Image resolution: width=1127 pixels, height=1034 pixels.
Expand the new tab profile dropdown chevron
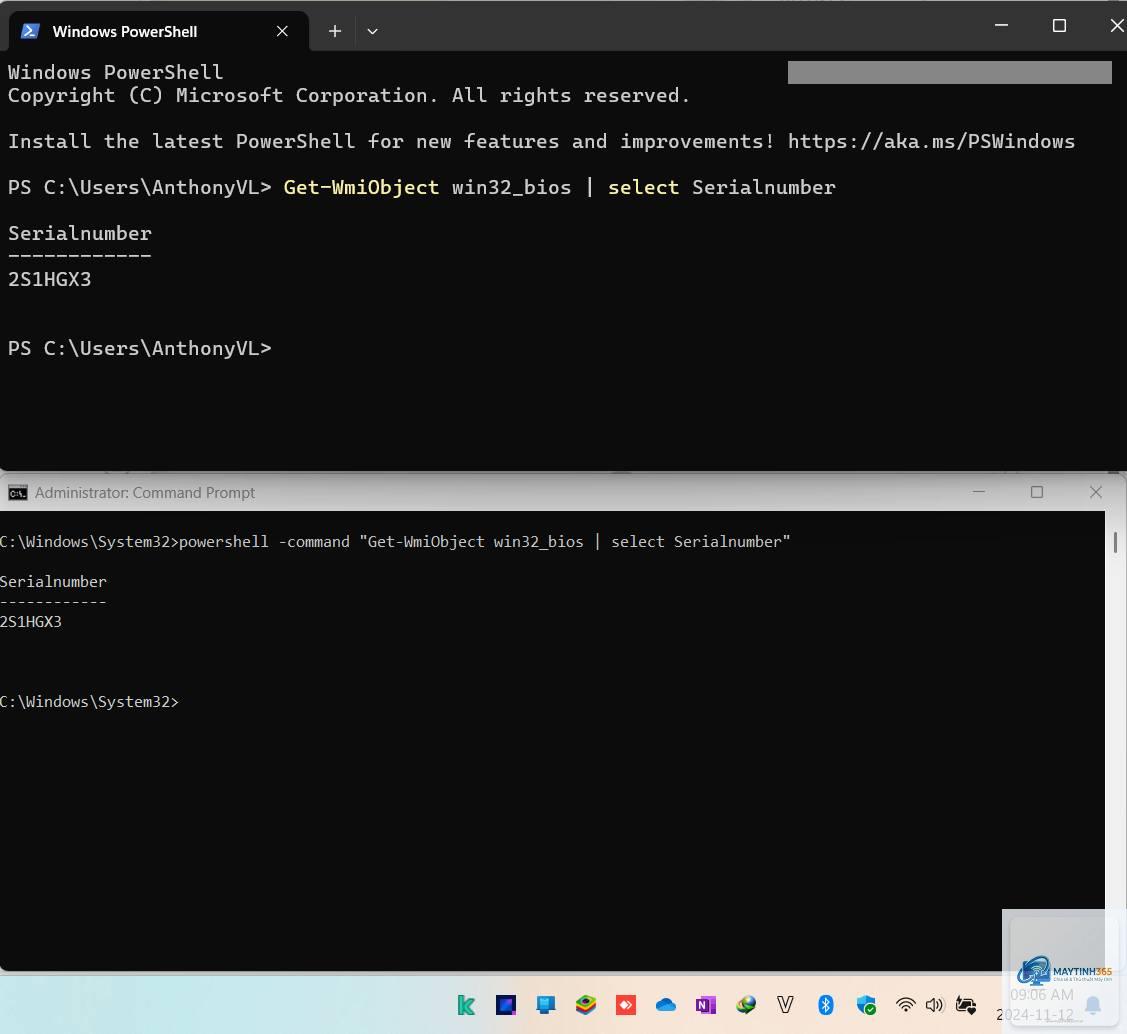tap(372, 31)
